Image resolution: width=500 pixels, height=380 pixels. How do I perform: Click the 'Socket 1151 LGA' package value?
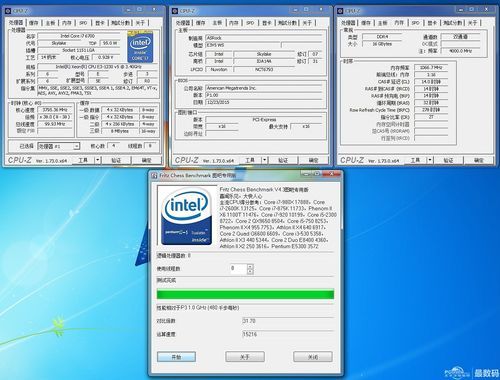78,50
